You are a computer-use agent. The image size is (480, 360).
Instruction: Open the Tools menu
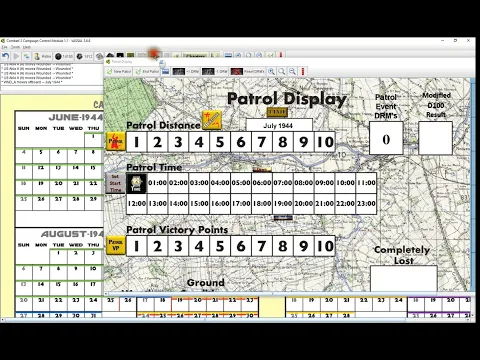tap(15, 47)
